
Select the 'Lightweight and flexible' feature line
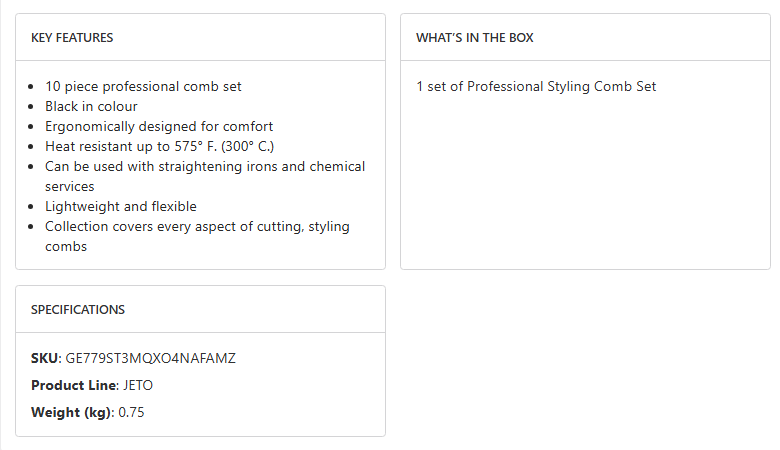(120, 207)
